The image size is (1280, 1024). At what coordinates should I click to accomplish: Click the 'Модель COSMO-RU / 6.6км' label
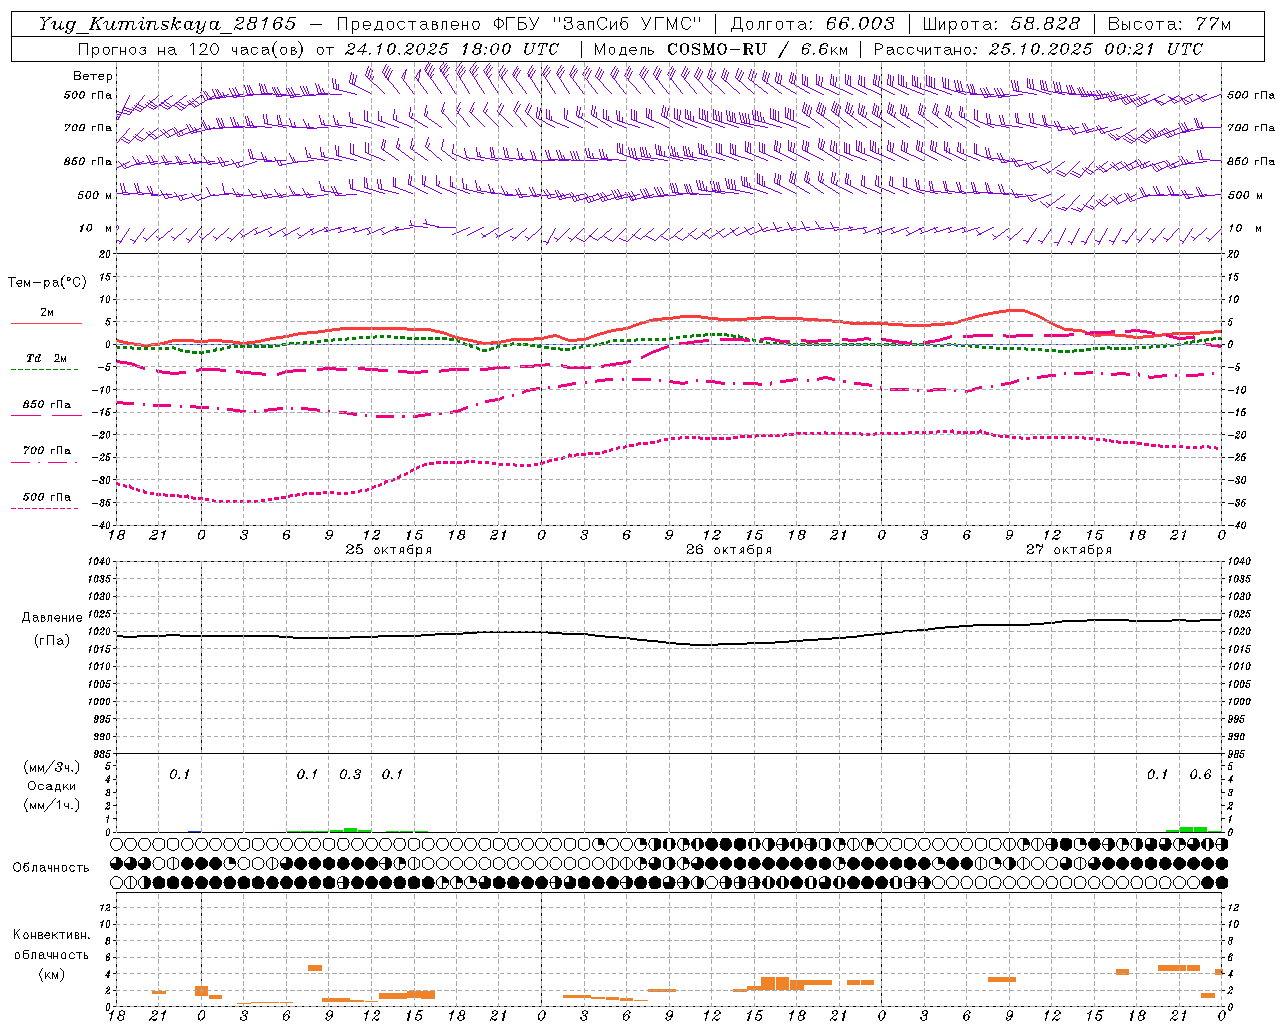click(721, 49)
